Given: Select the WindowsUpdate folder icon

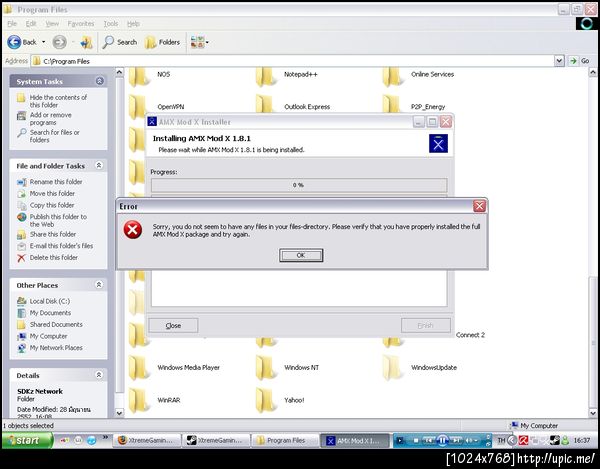Looking at the screenshot, I should 393,367.
